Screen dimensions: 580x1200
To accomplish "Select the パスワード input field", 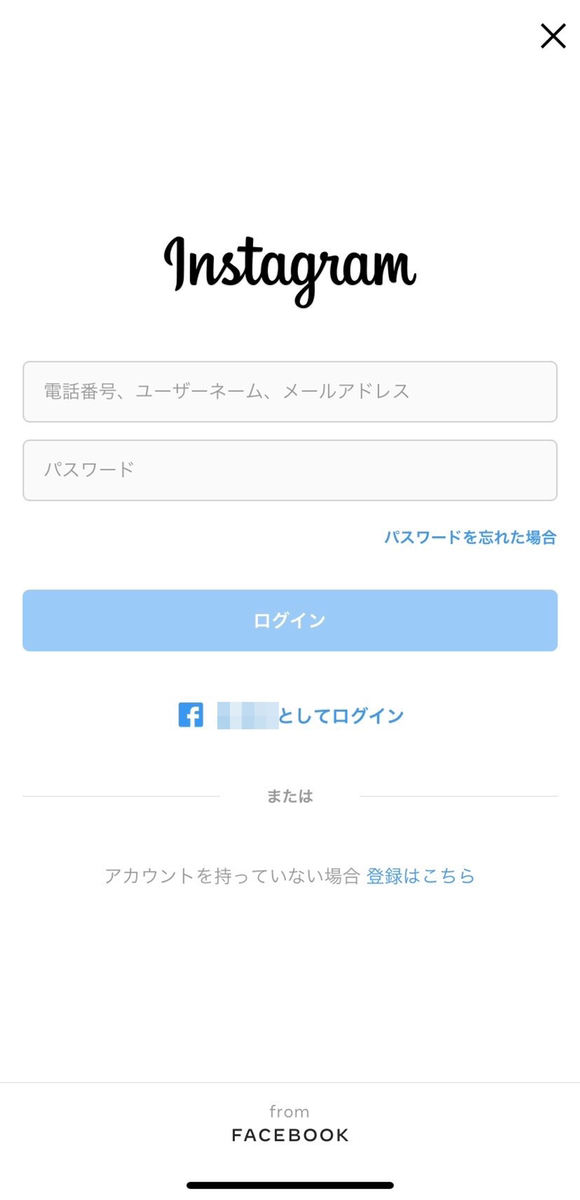I will tap(290, 470).
